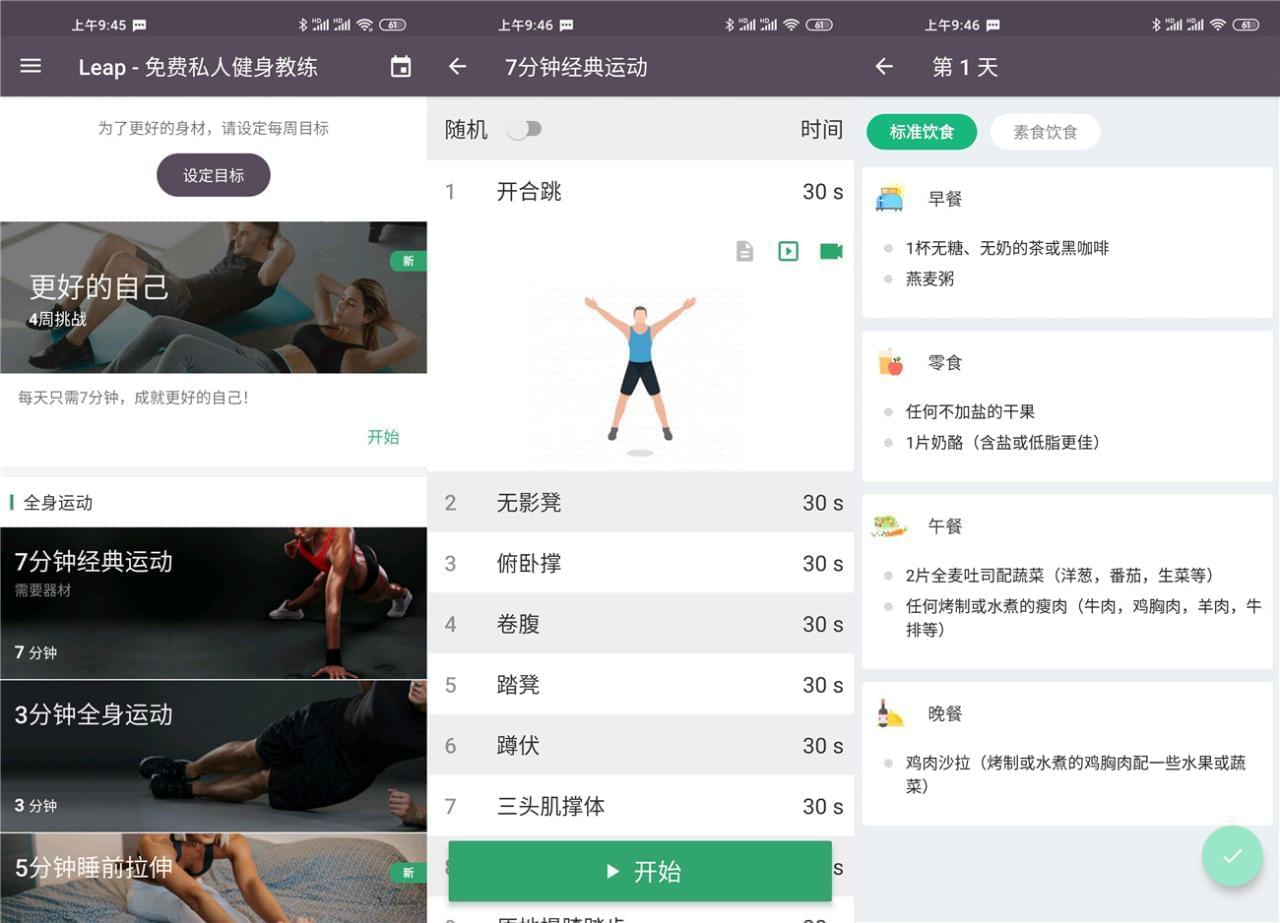This screenshot has width=1280, height=923.
Task: Expand exercise 4 卷腹 row
Action: 640,624
